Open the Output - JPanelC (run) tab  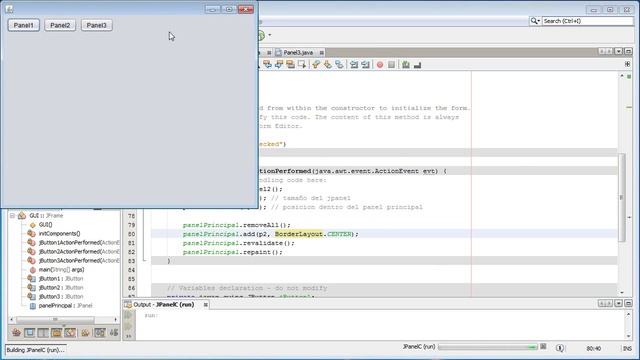(x=163, y=304)
